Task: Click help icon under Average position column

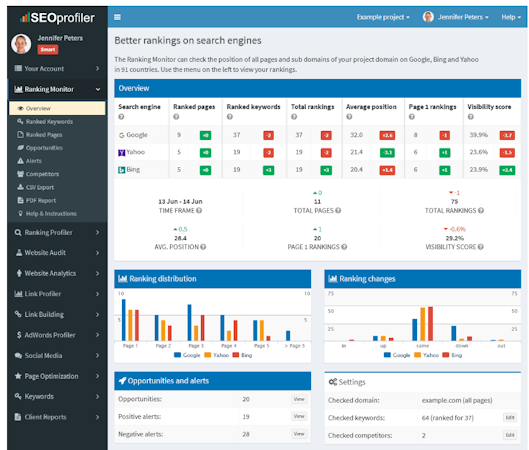Action: pyautogui.click(x=349, y=117)
